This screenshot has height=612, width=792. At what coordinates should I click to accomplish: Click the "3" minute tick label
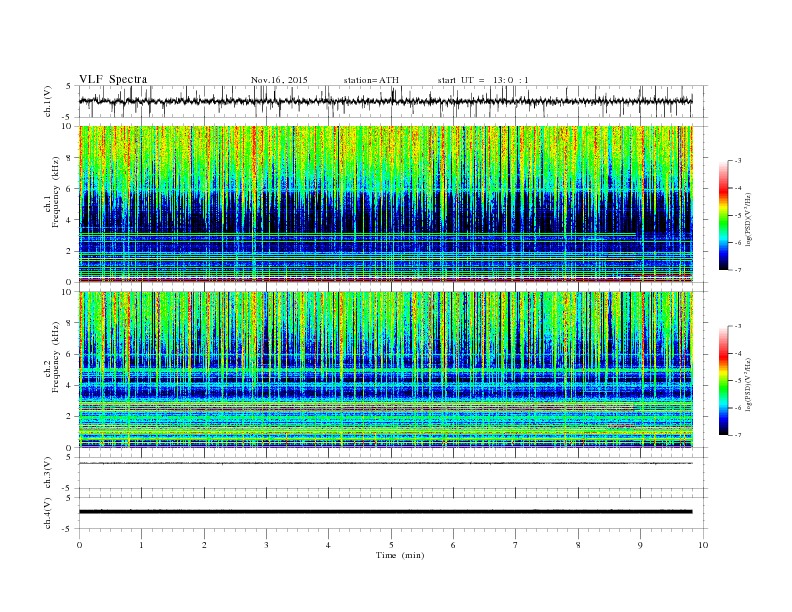266,545
